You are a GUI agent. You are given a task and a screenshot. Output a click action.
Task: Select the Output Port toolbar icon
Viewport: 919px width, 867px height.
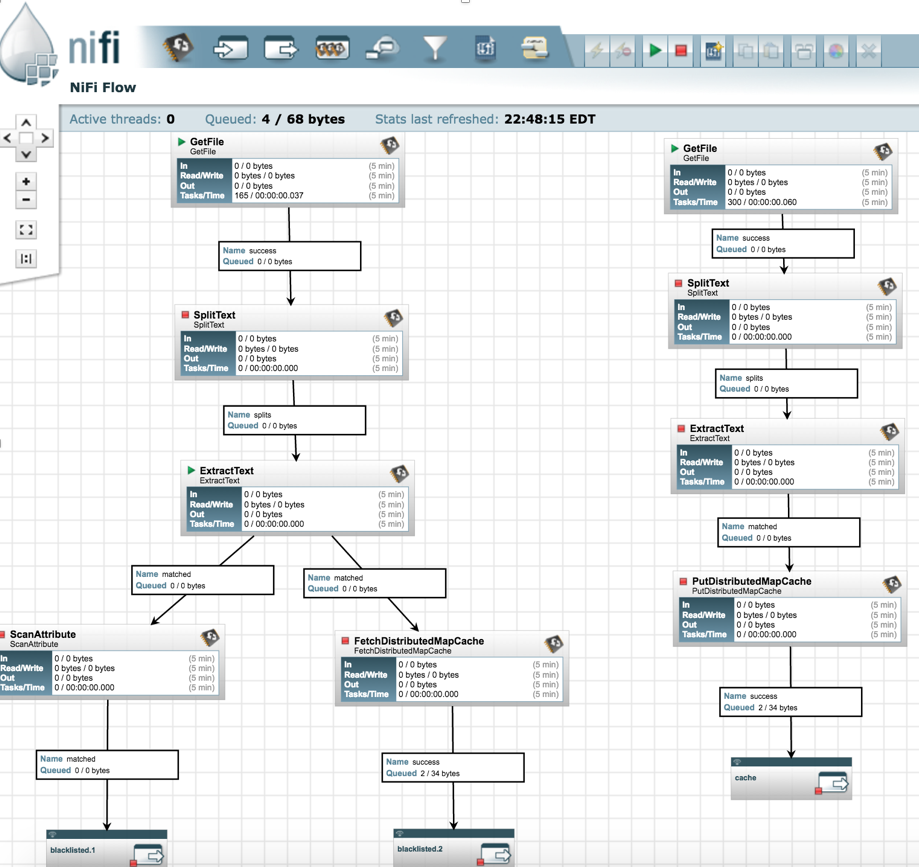(281, 46)
